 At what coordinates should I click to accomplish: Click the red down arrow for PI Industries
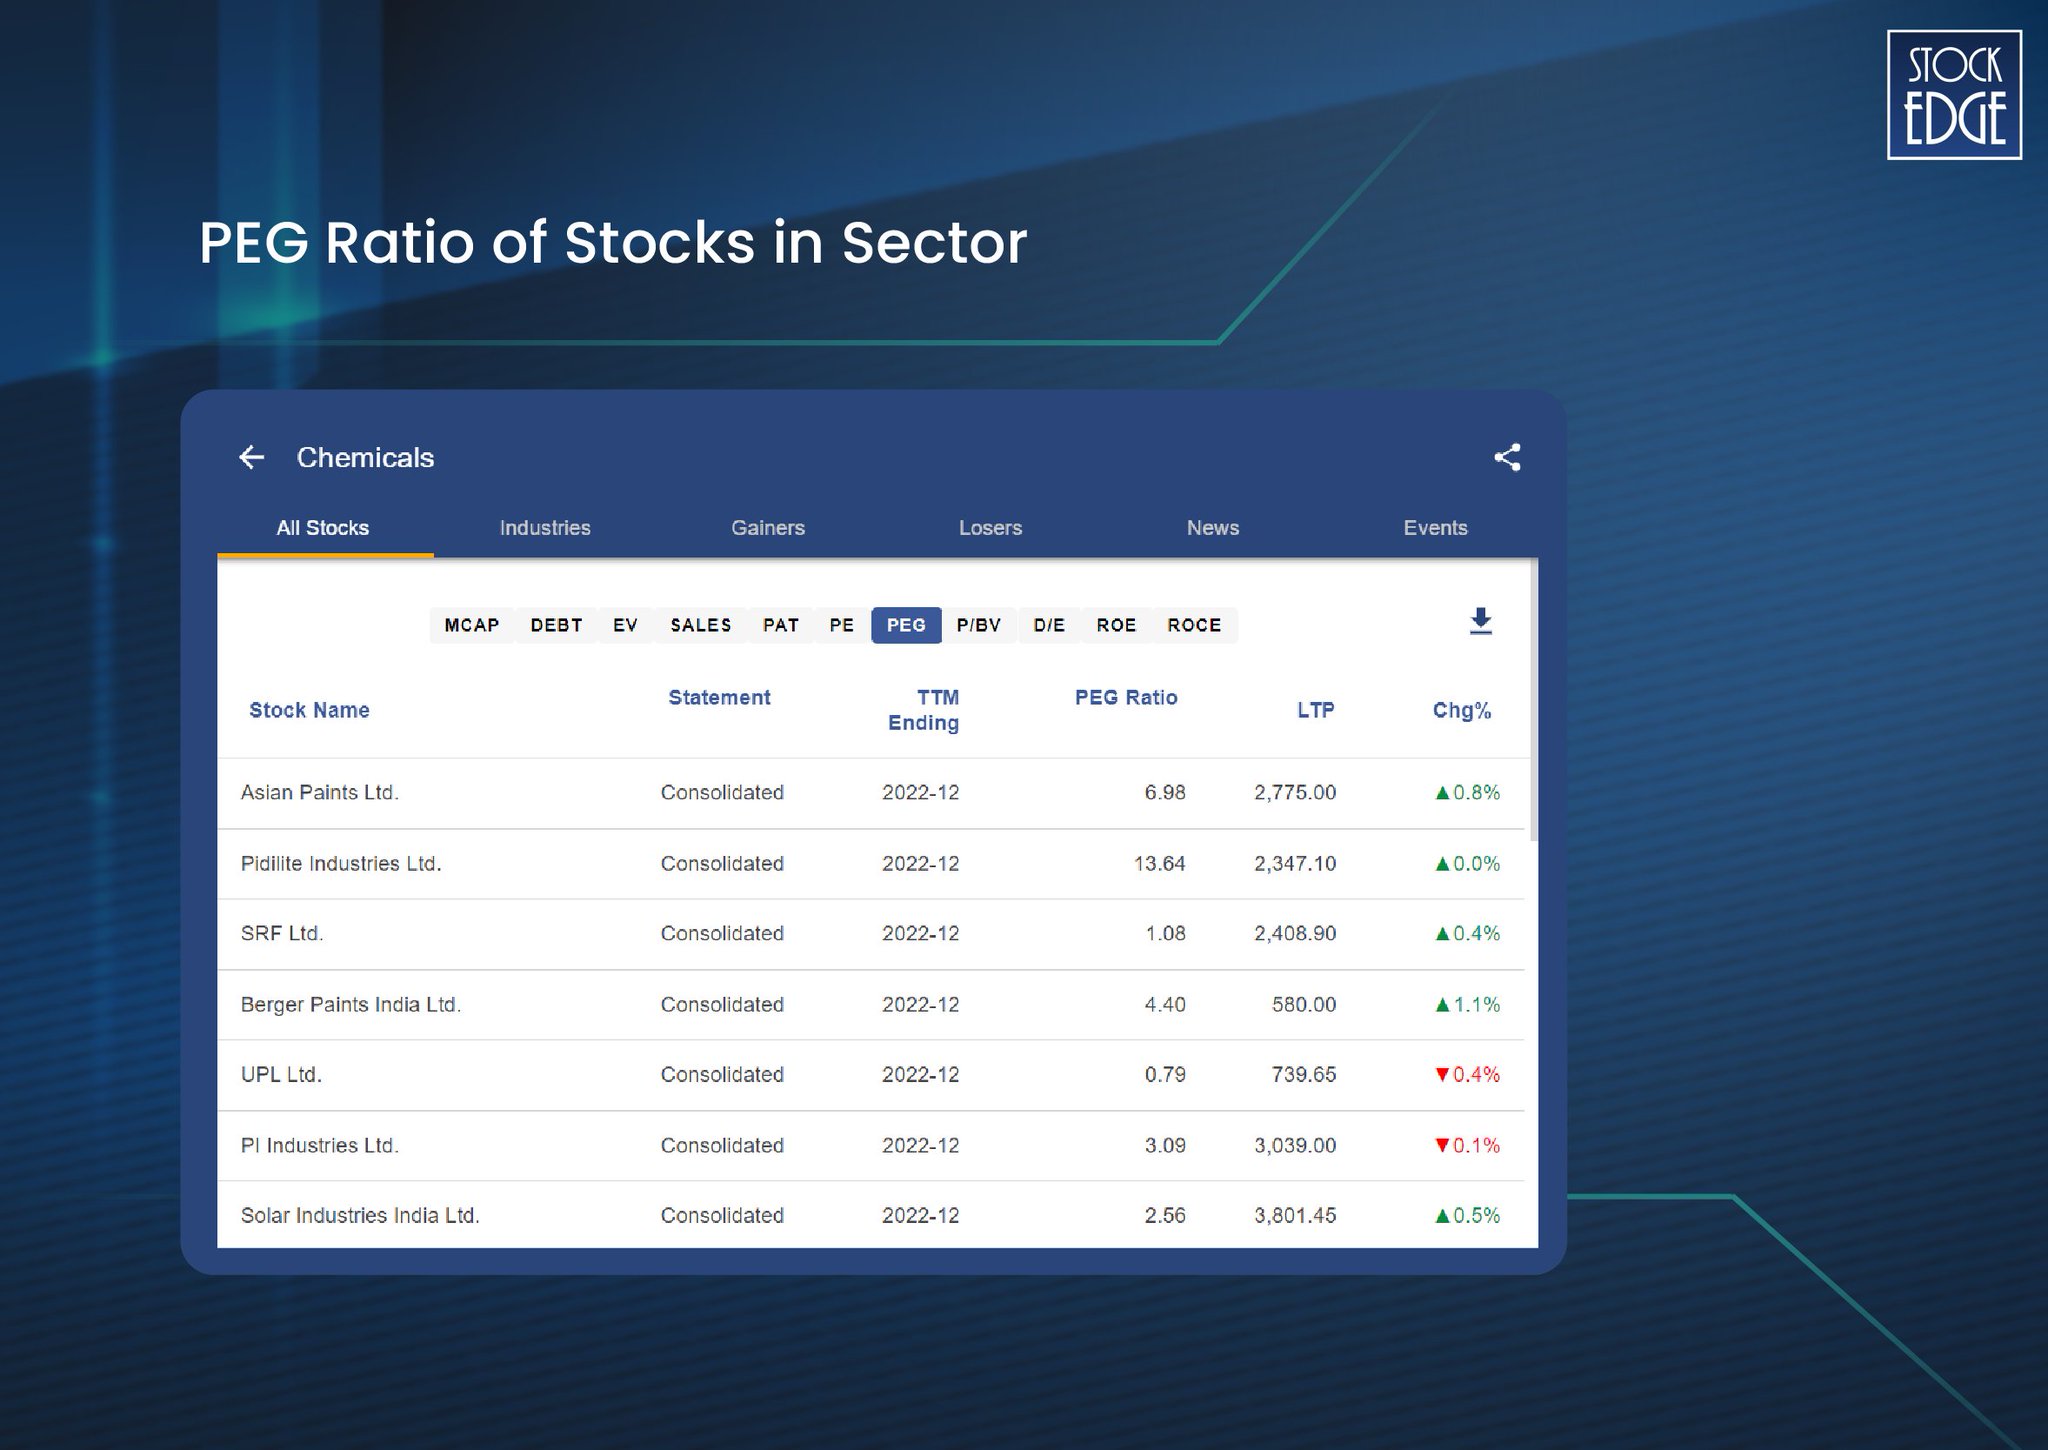1441,1146
